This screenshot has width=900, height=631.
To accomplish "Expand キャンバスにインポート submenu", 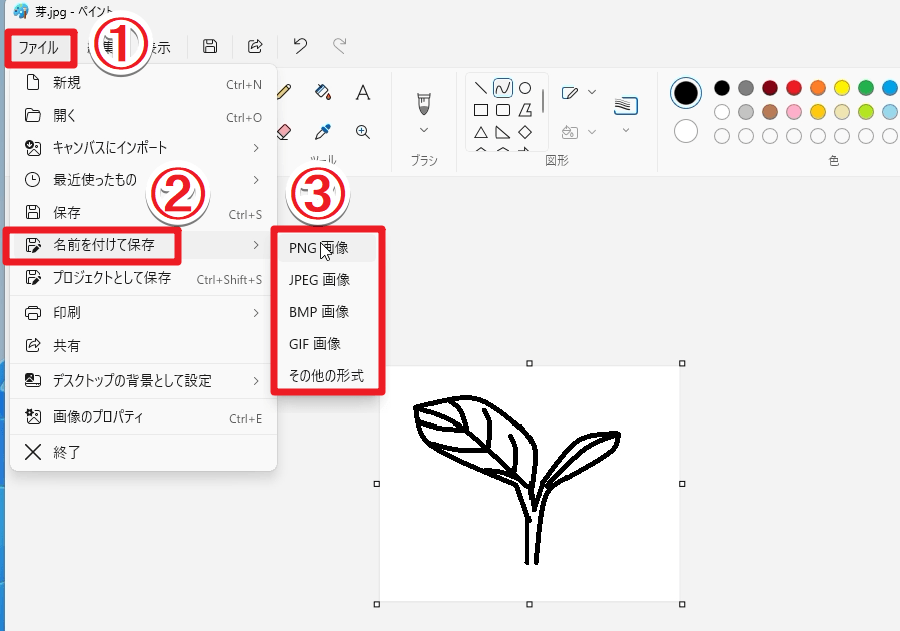I will click(x=143, y=148).
